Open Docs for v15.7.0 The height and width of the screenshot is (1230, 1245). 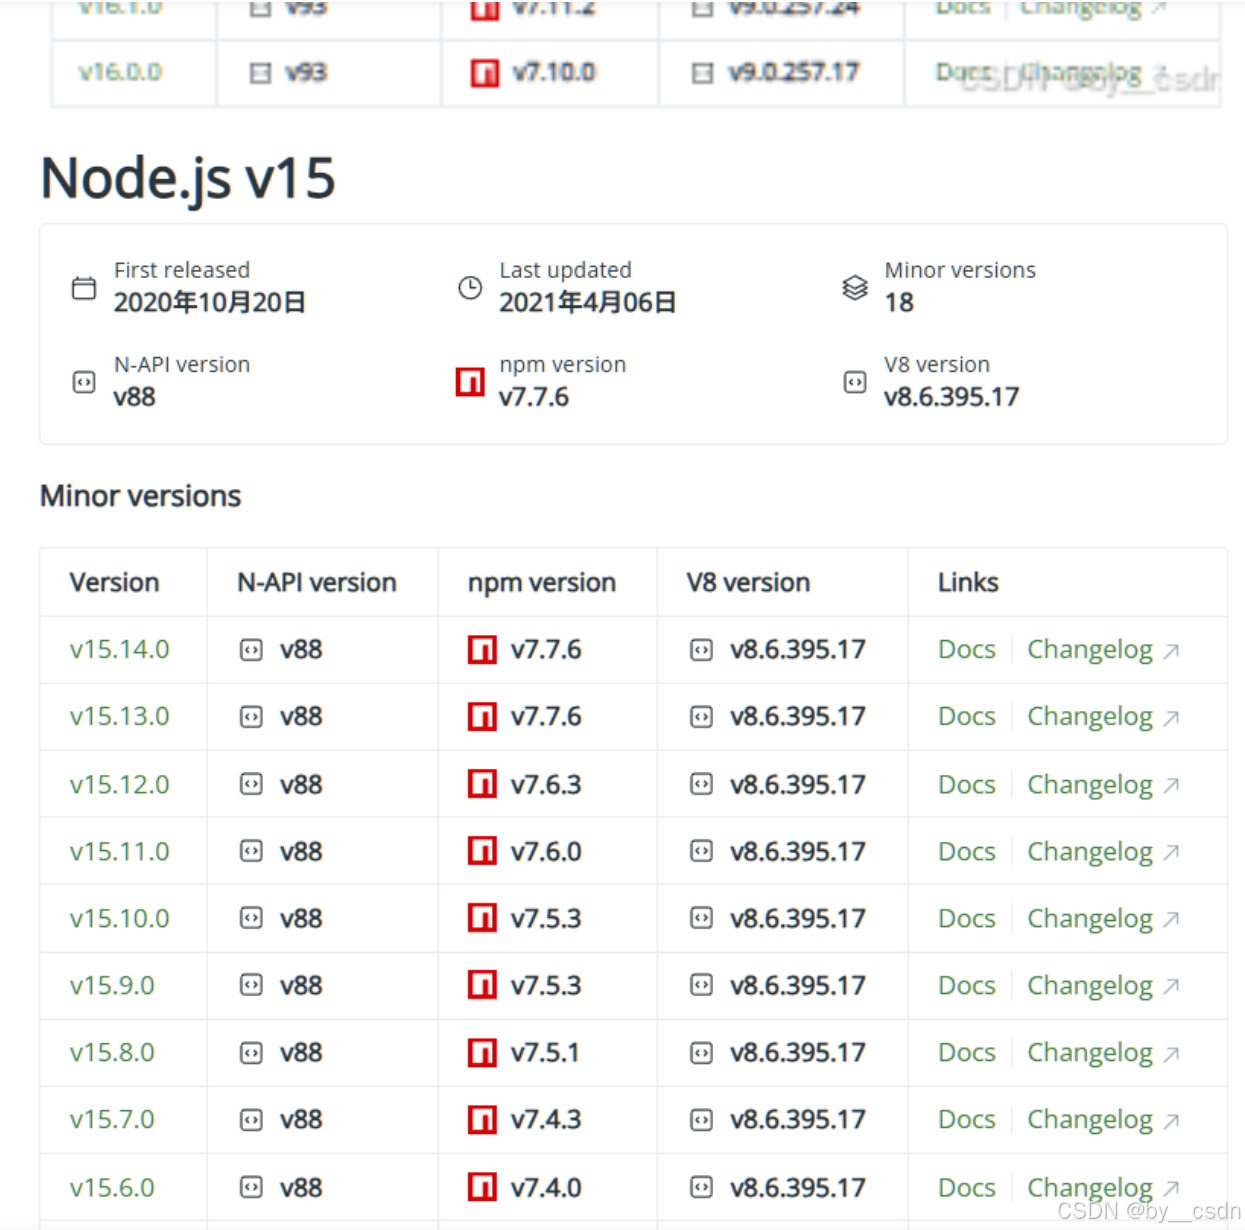pyautogui.click(x=967, y=1120)
